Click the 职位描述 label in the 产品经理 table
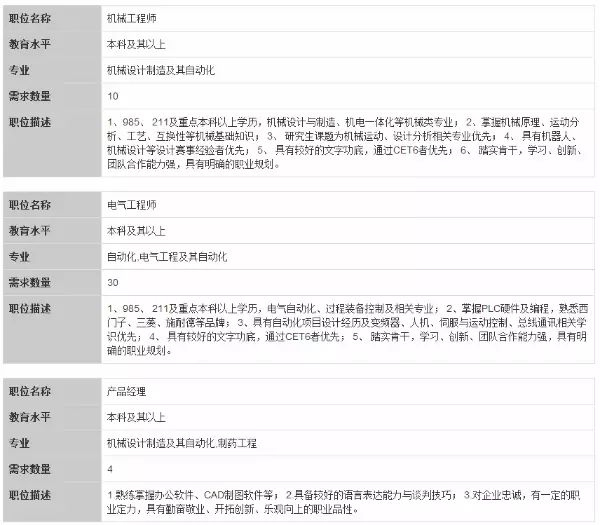This screenshot has width=600, height=525. (29, 495)
